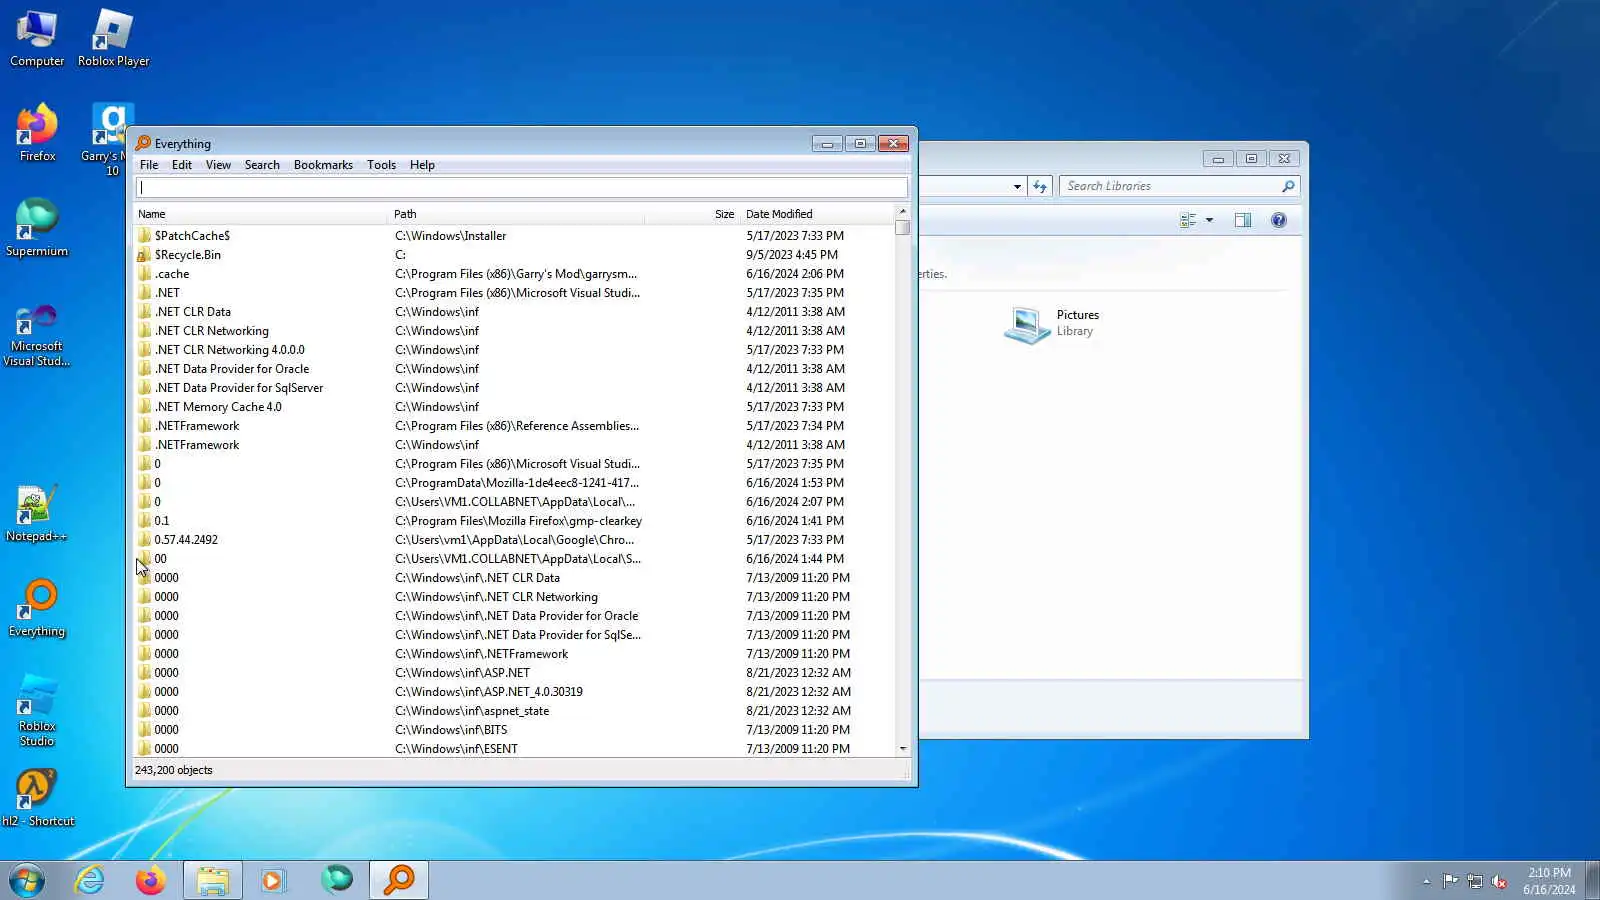Screen dimensions: 1600x900
Task: Open the File menu in Everything
Action: 149,165
